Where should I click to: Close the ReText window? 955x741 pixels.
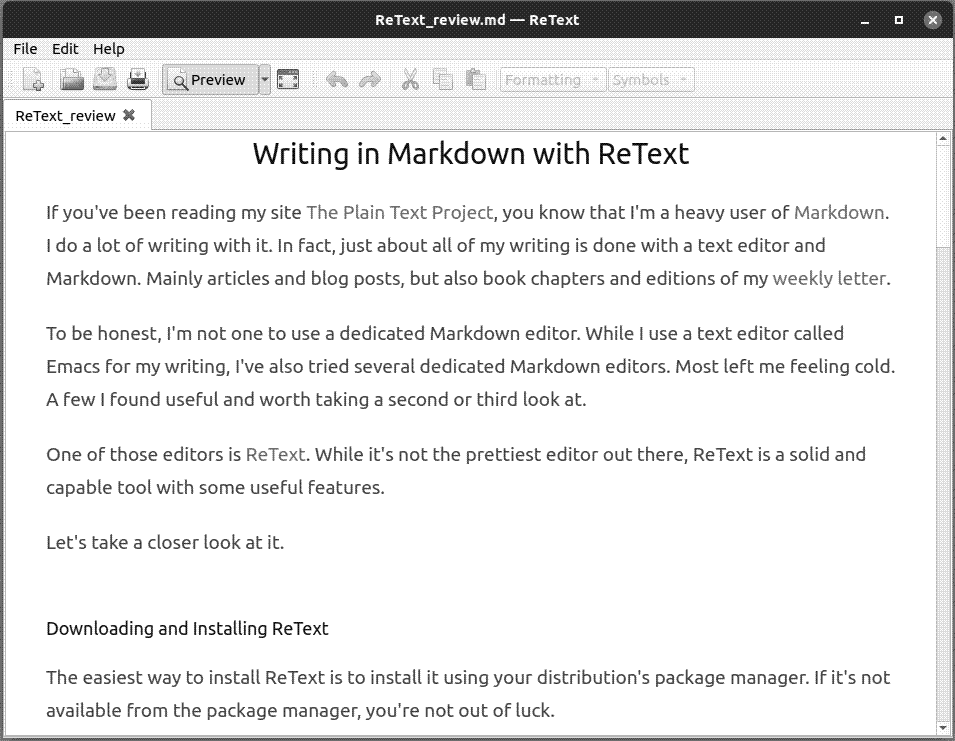932,20
